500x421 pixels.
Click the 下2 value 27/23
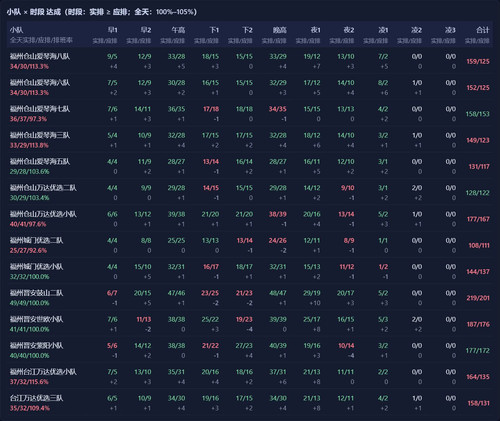244,346
